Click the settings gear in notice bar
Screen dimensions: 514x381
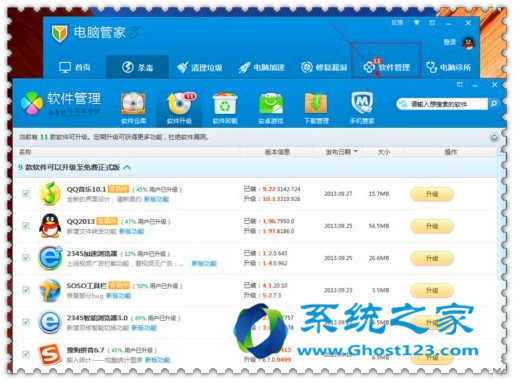point(494,137)
